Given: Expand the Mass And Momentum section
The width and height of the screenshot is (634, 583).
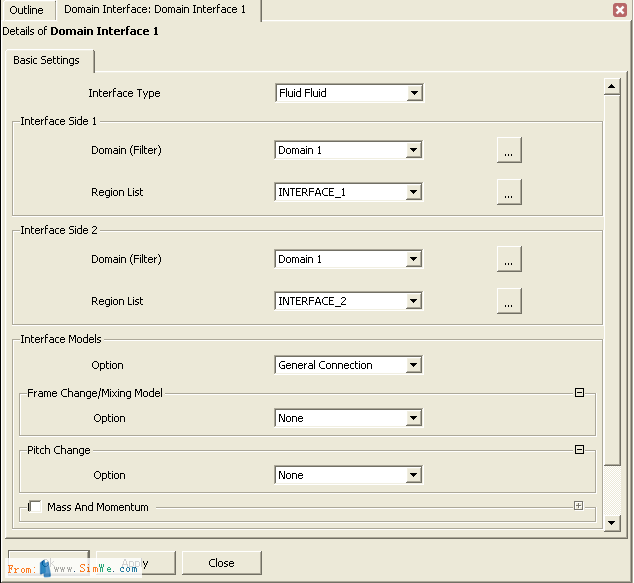Looking at the screenshot, I should (x=578, y=506).
